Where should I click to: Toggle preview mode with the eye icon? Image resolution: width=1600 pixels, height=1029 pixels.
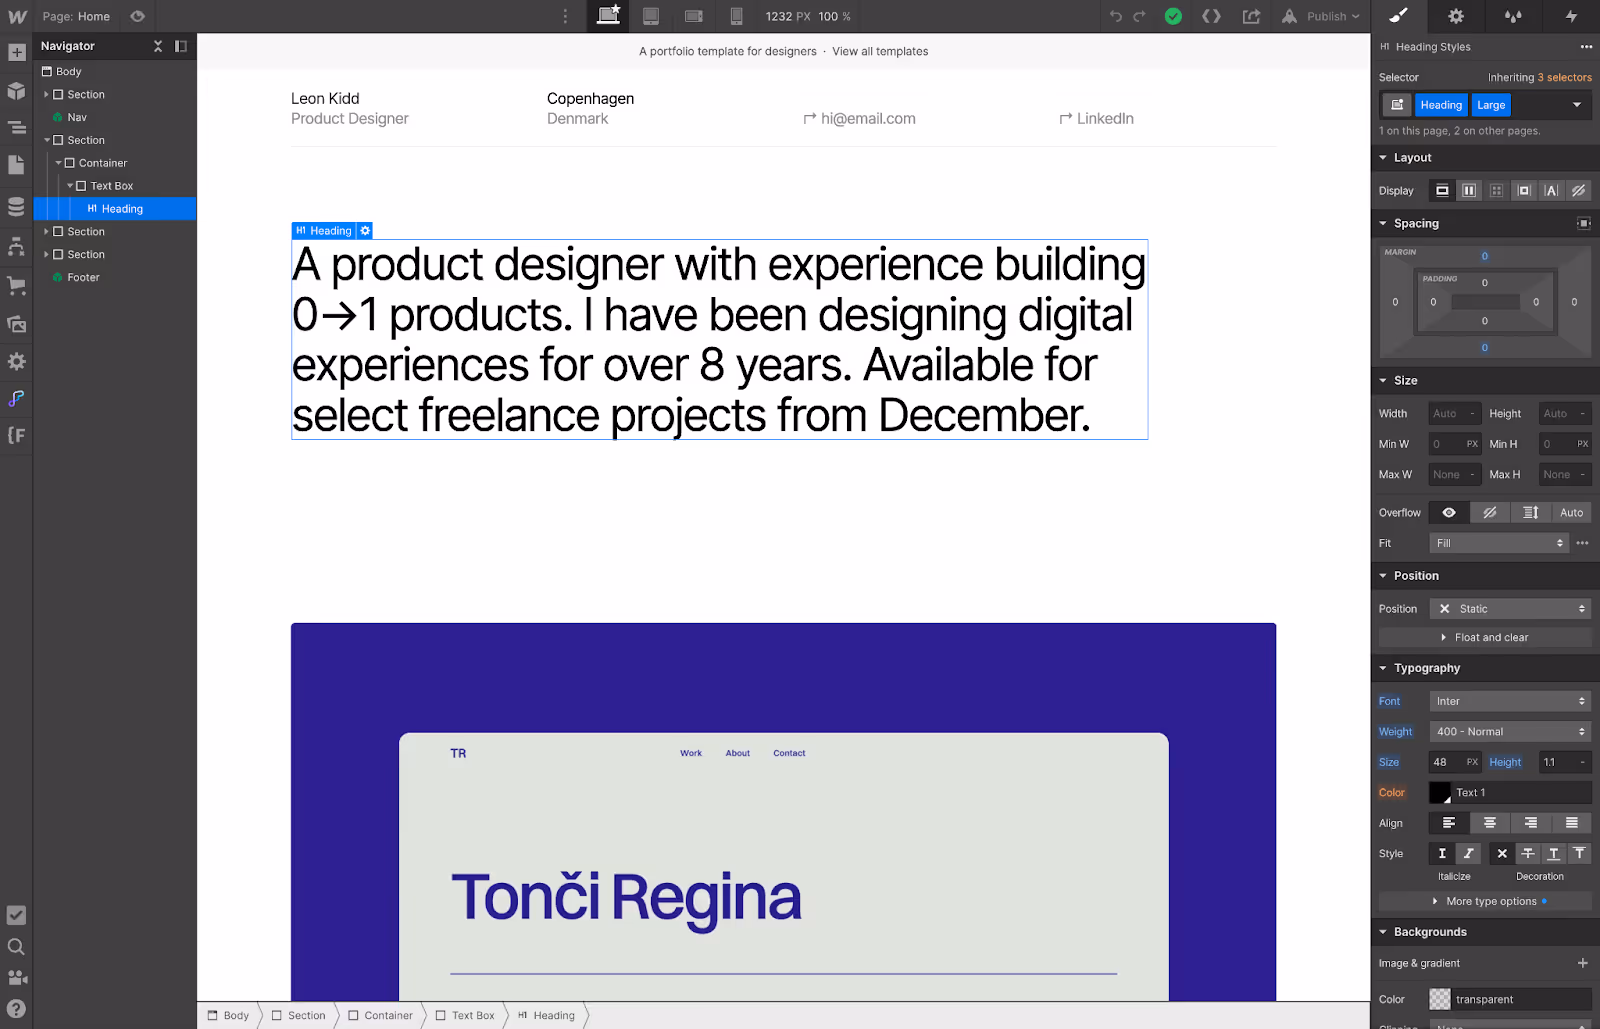click(x=138, y=16)
